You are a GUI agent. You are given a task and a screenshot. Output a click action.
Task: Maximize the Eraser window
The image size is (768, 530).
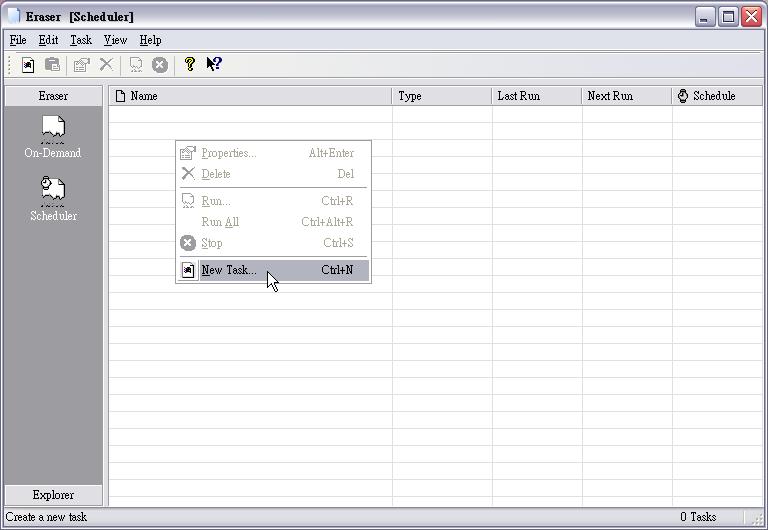click(728, 17)
